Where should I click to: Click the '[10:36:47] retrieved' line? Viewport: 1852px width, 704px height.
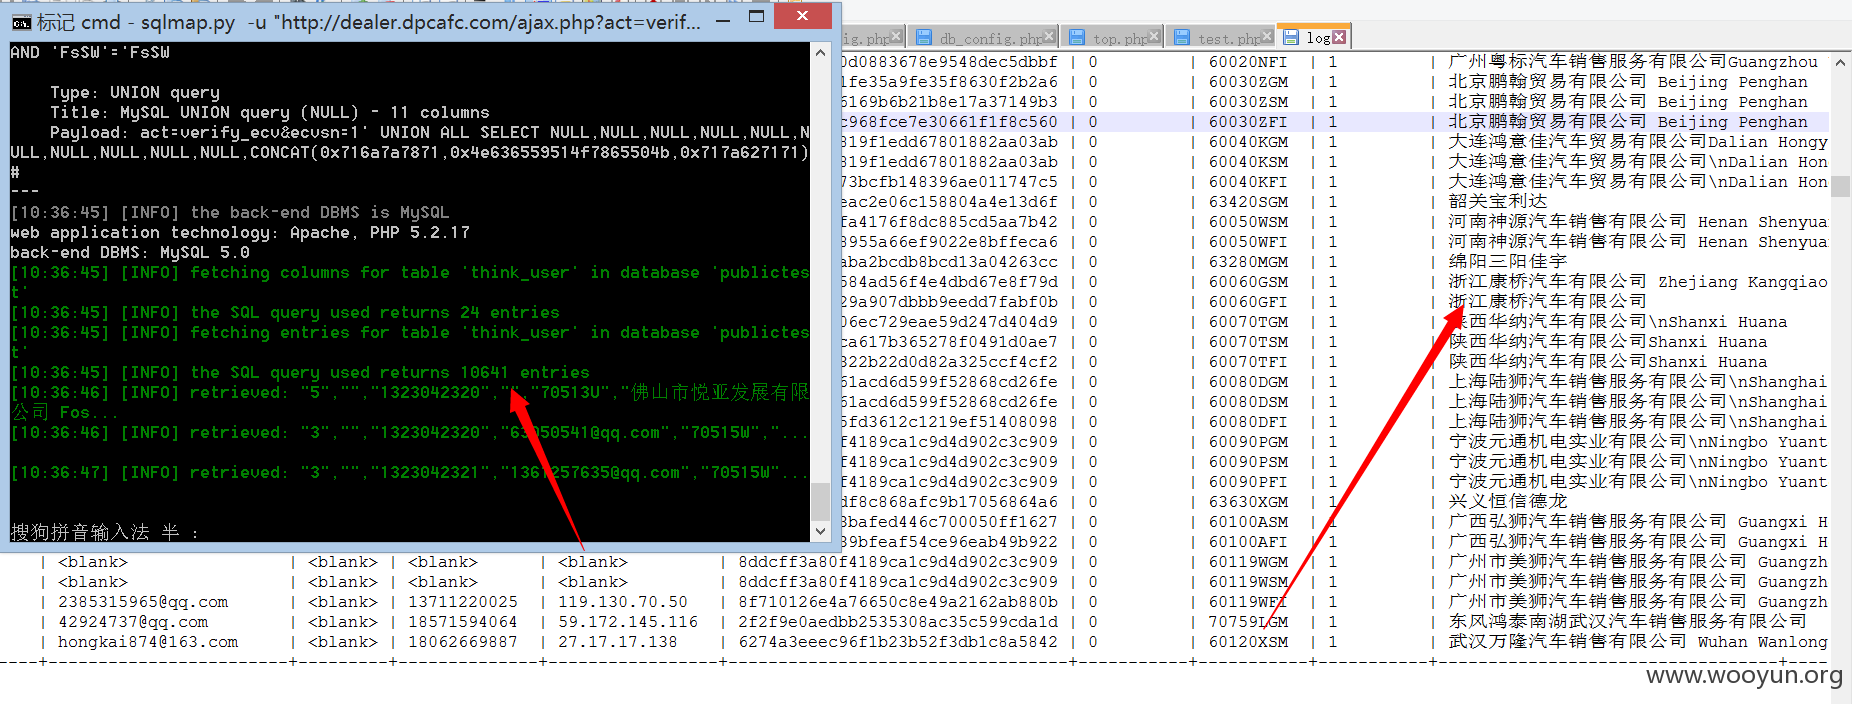410,472
